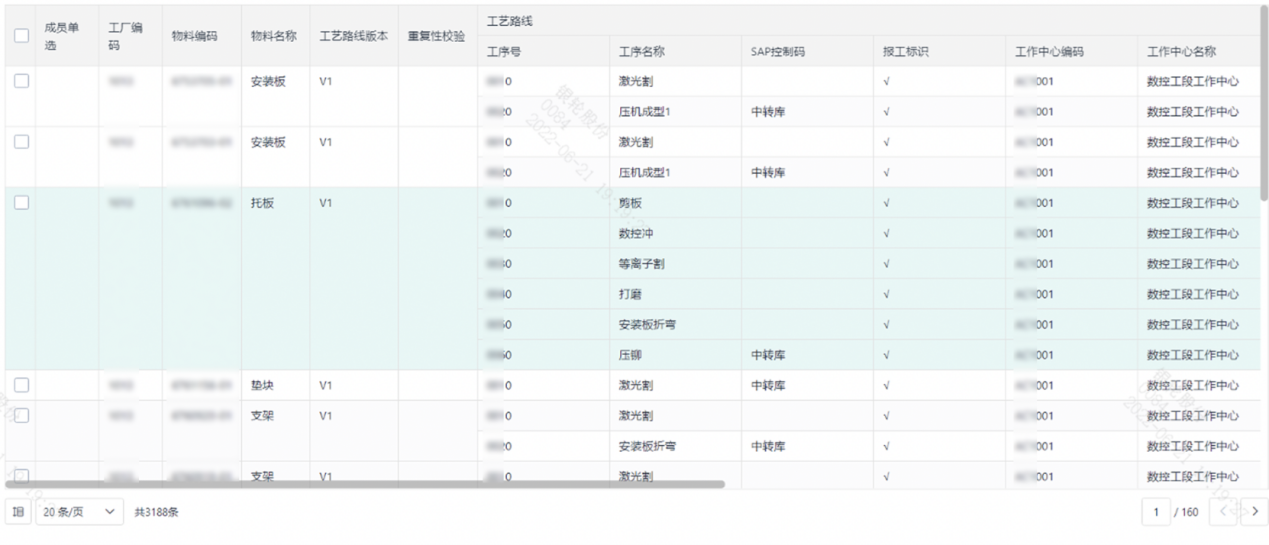Image resolution: width=1269 pixels, height=545 pixels.
Task: Click the 物料编码 column header
Action: (194, 36)
